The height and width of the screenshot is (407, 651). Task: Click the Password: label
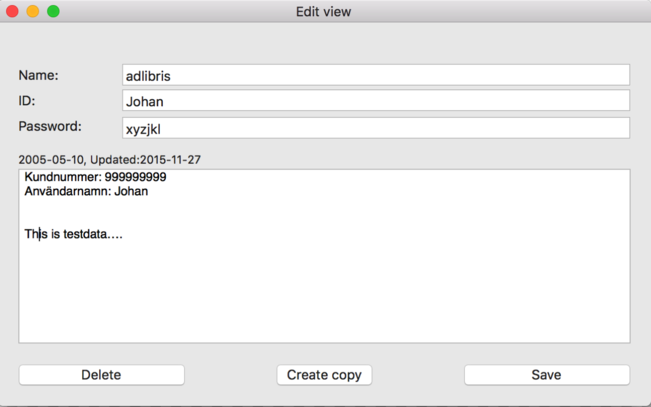[50, 127]
